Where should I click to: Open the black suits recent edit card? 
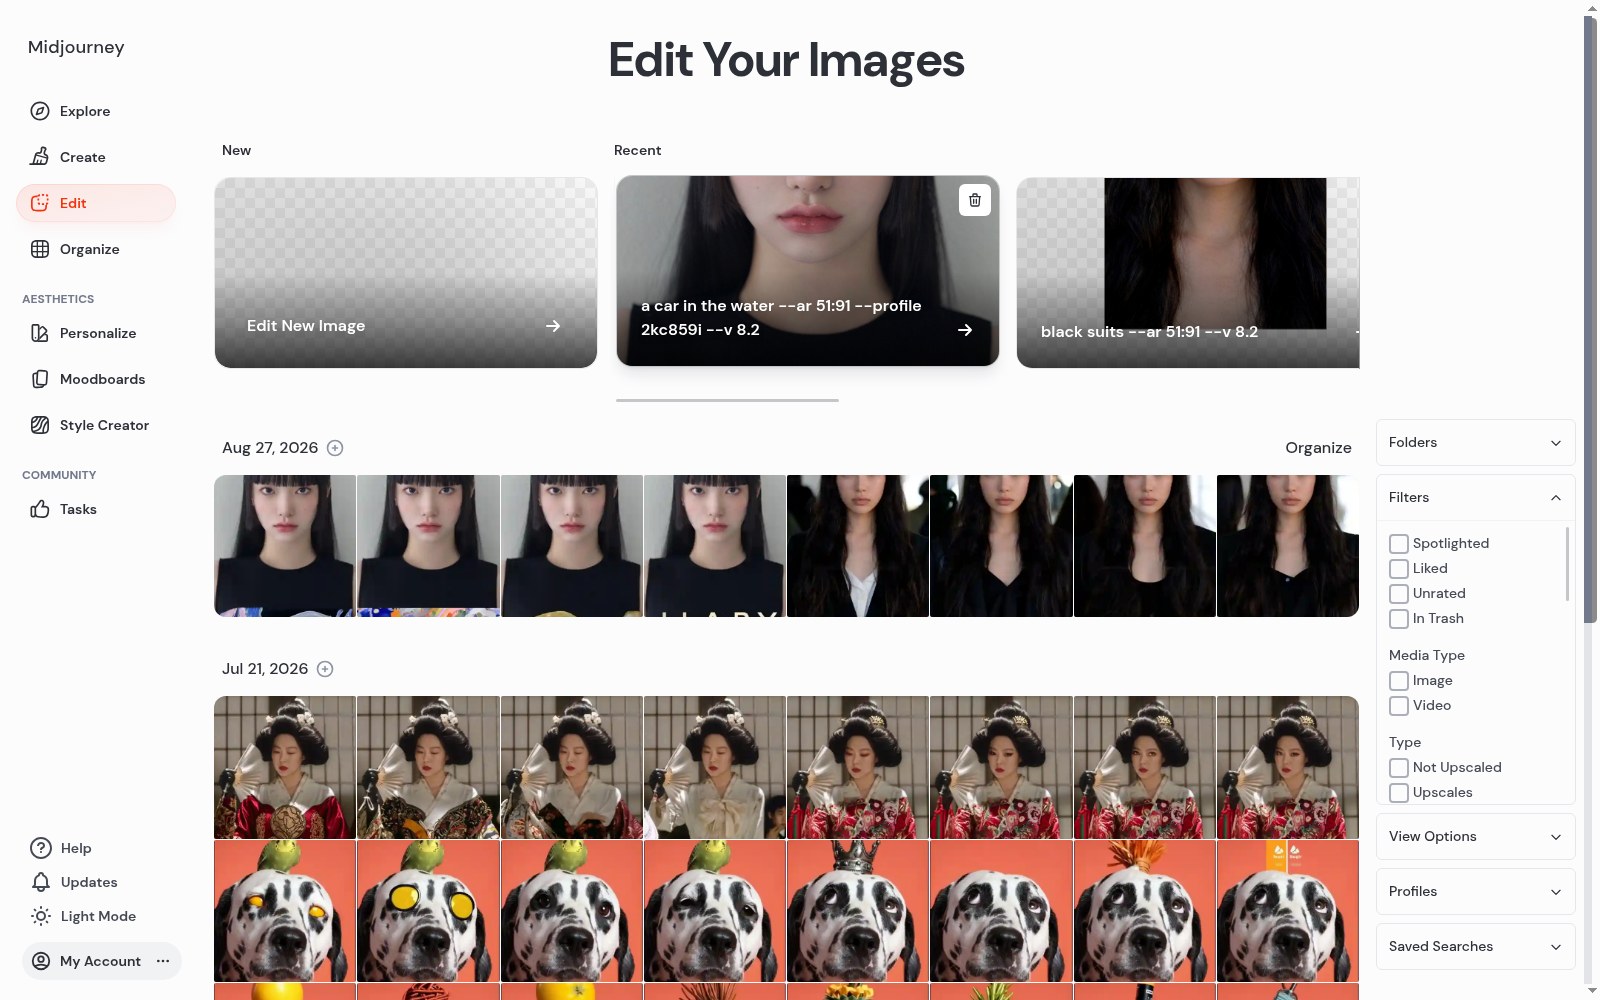coord(1188,273)
